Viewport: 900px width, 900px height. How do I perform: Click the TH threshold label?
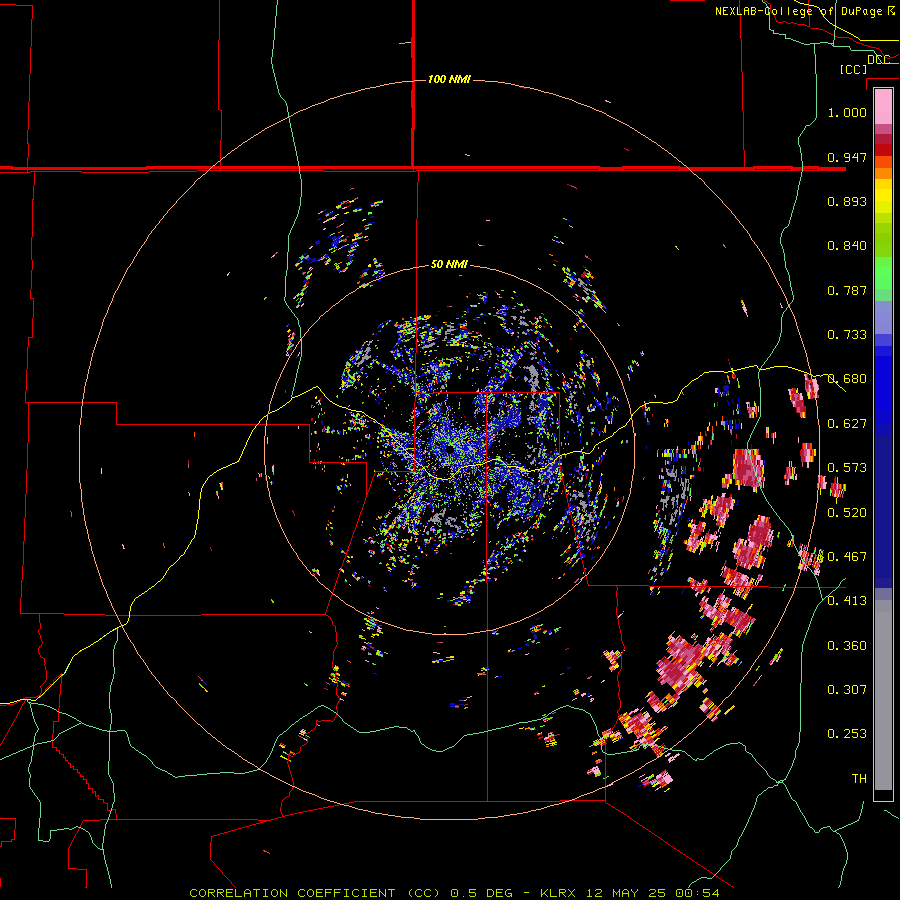coord(859,778)
